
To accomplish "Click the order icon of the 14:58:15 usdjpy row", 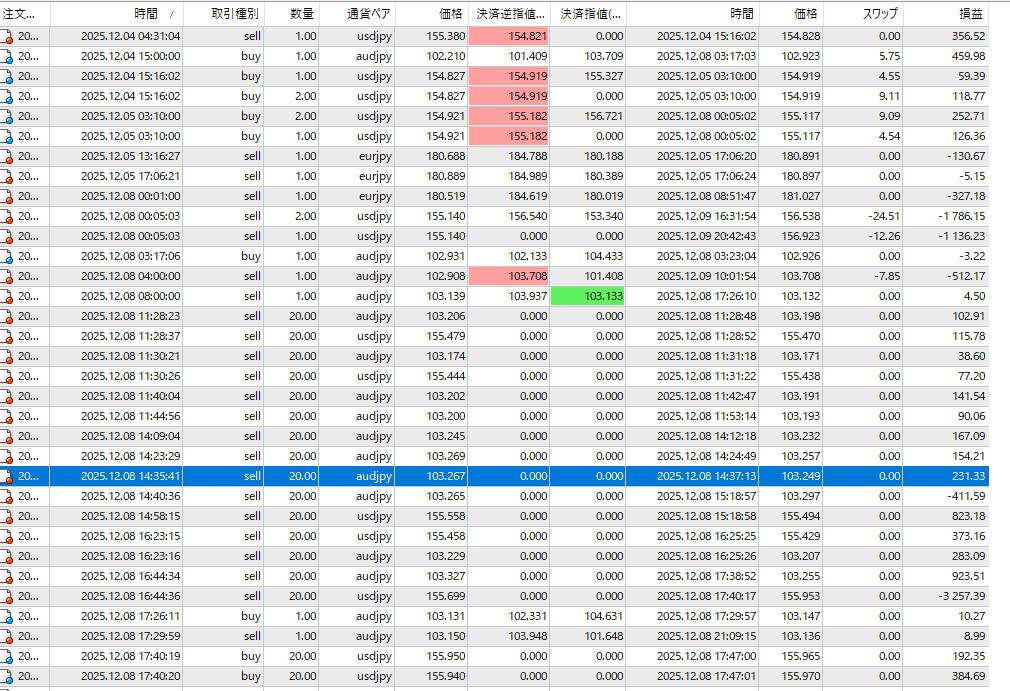I will (x=7, y=516).
